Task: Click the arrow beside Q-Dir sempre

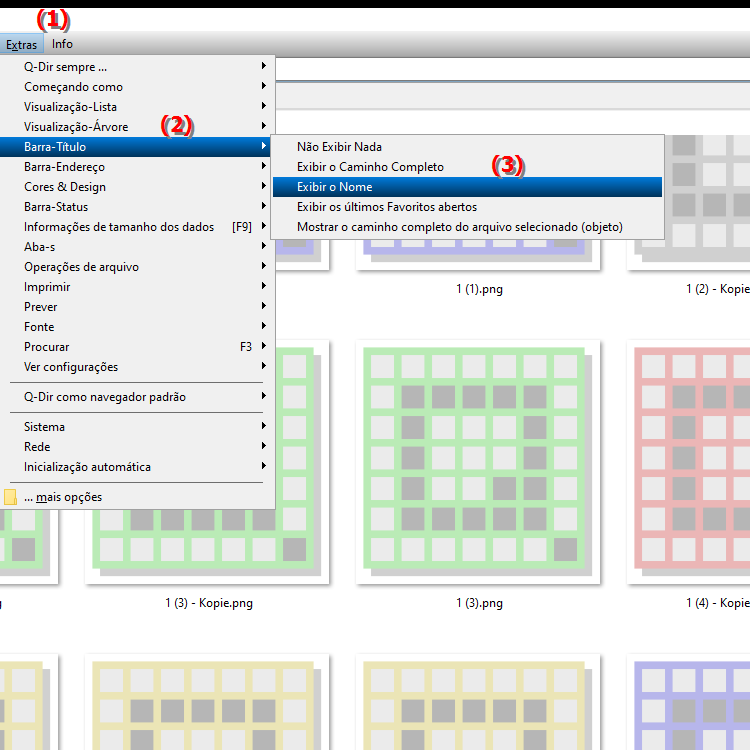Action: [x=264, y=66]
